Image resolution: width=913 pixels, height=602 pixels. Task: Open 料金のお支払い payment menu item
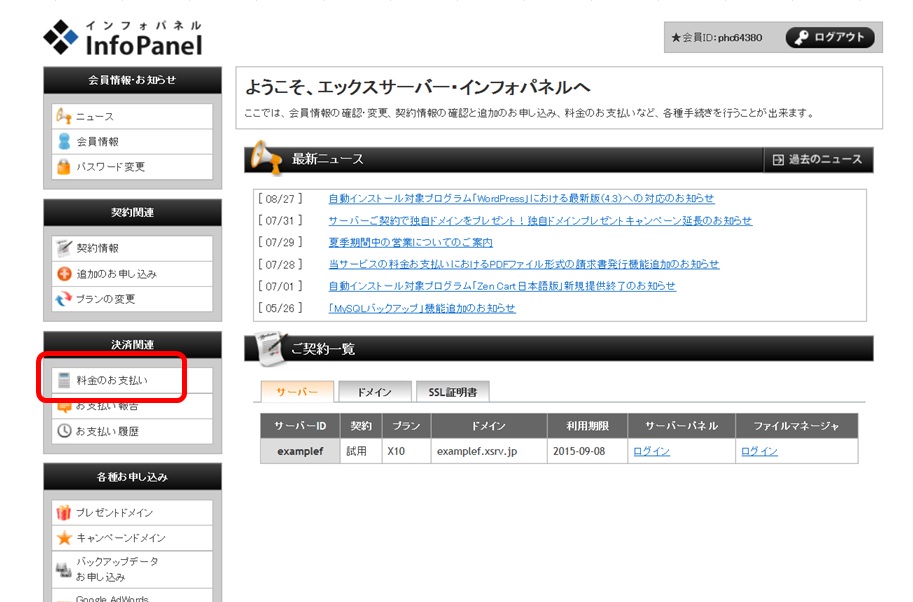pyautogui.click(x=112, y=381)
